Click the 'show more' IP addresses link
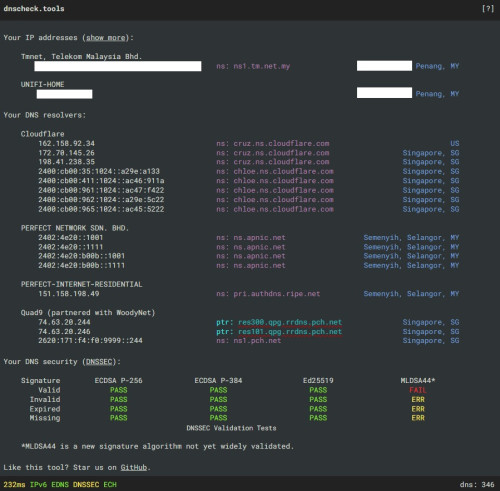 106,38
